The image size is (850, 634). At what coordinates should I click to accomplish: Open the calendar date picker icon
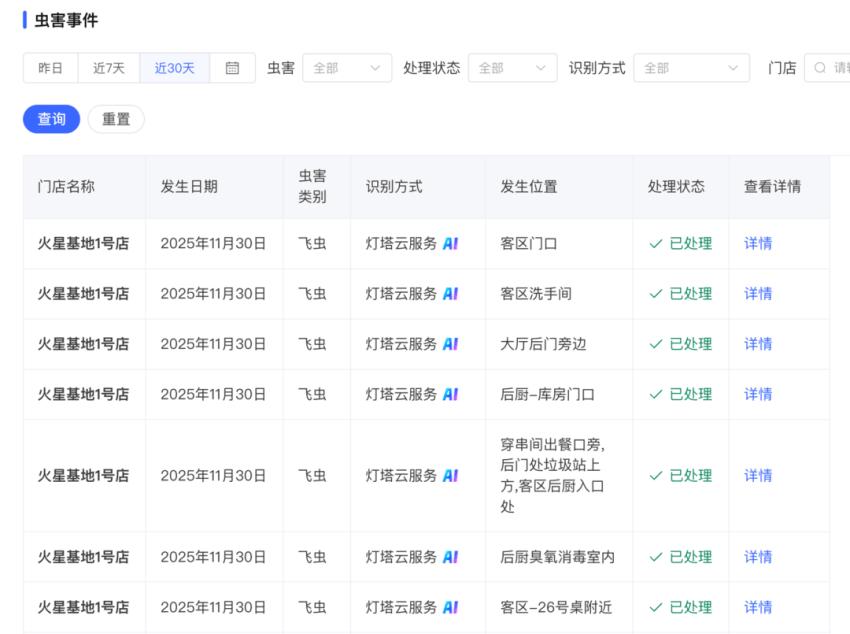(x=232, y=68)
